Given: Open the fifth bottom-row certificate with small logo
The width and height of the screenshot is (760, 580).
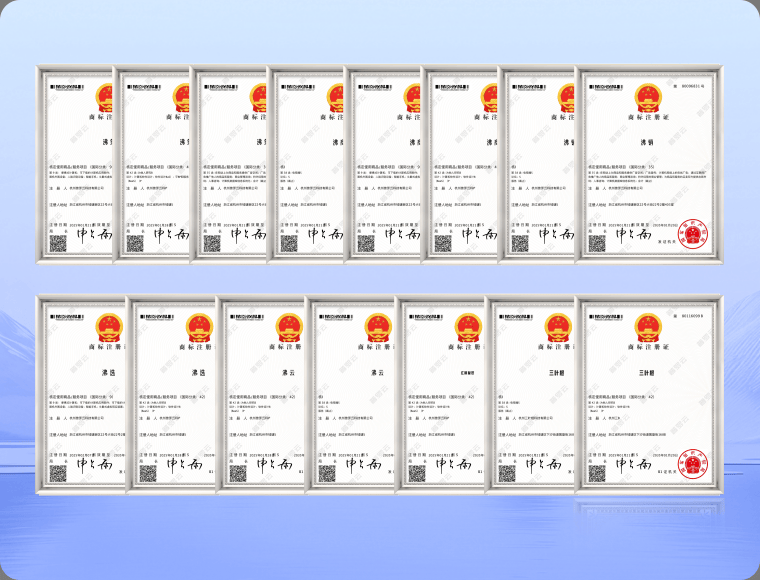Looking at the screenshot, I should click(440, 395).
